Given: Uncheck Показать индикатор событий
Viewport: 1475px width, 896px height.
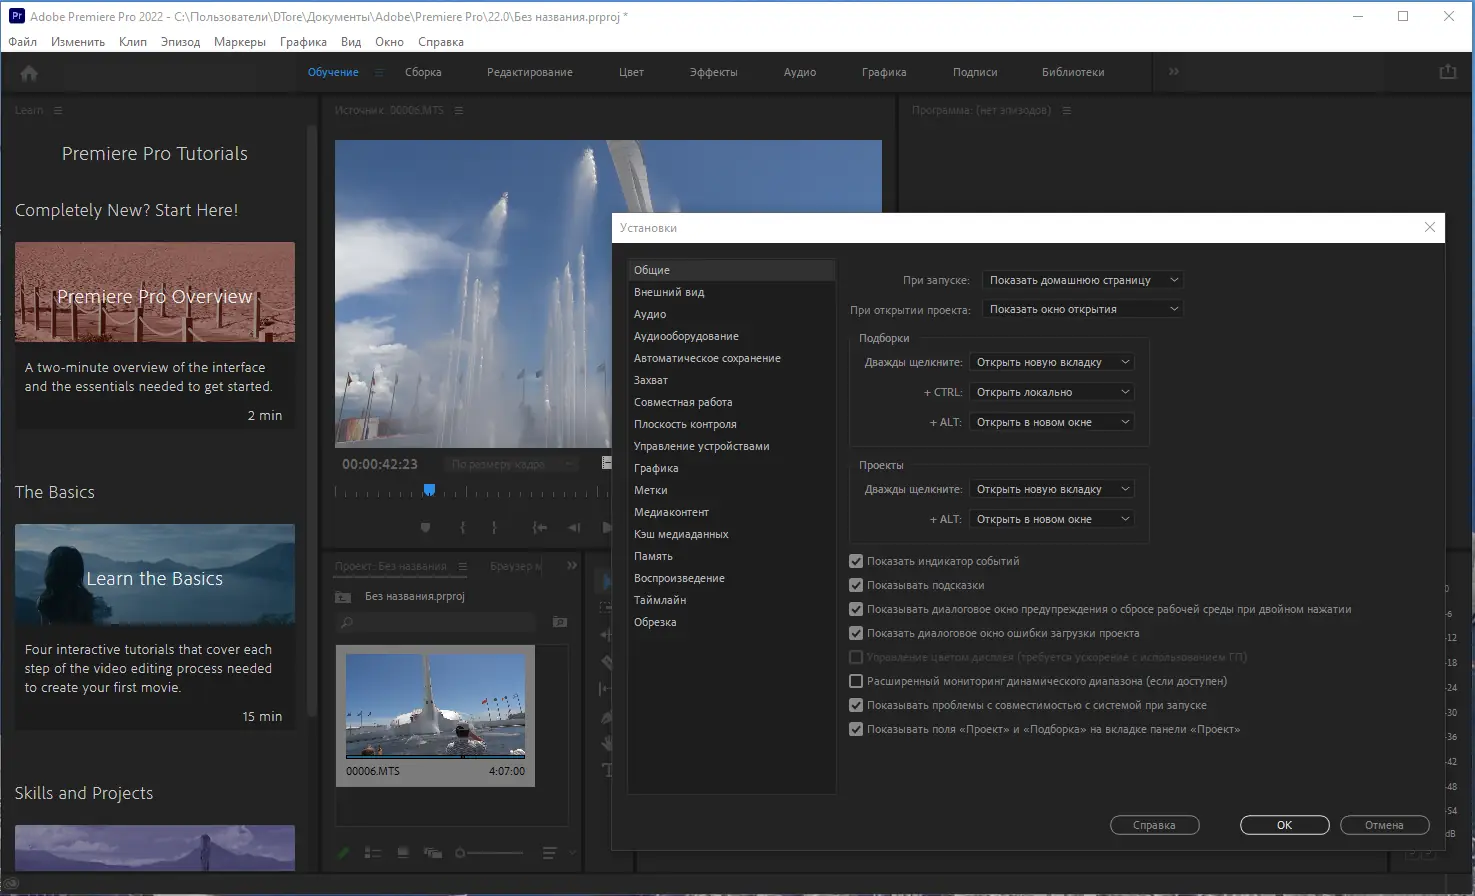Looking at the screenshot, I should [856, 561].
